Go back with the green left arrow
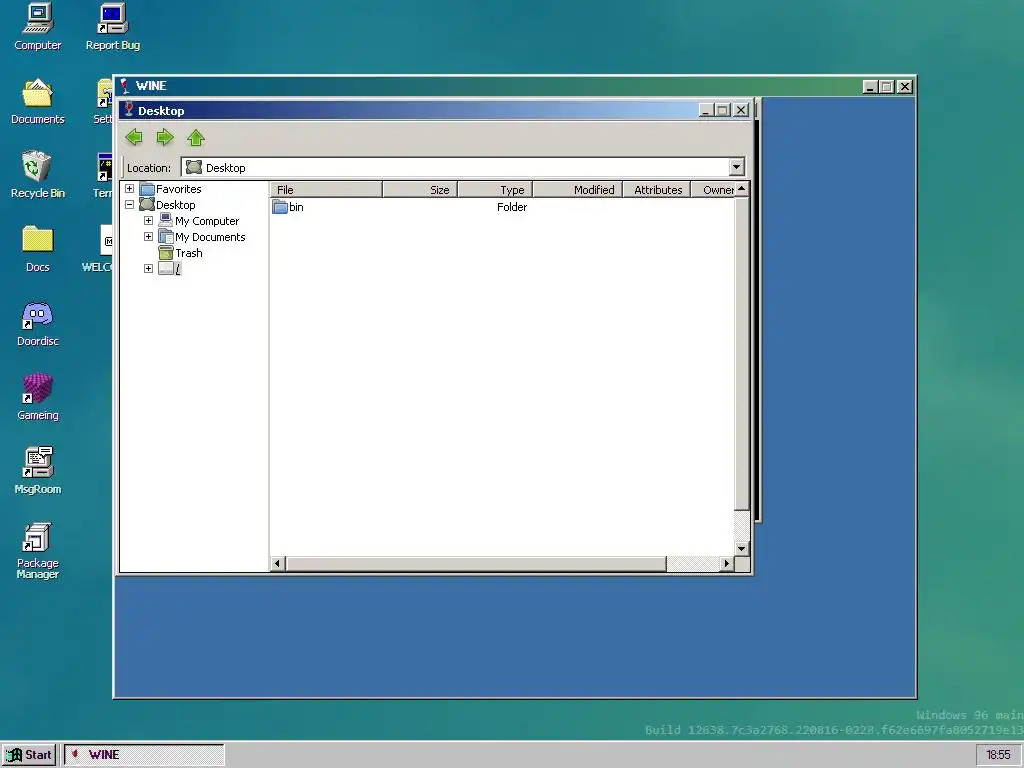1024x768 pixels. [x=134, y=137]
